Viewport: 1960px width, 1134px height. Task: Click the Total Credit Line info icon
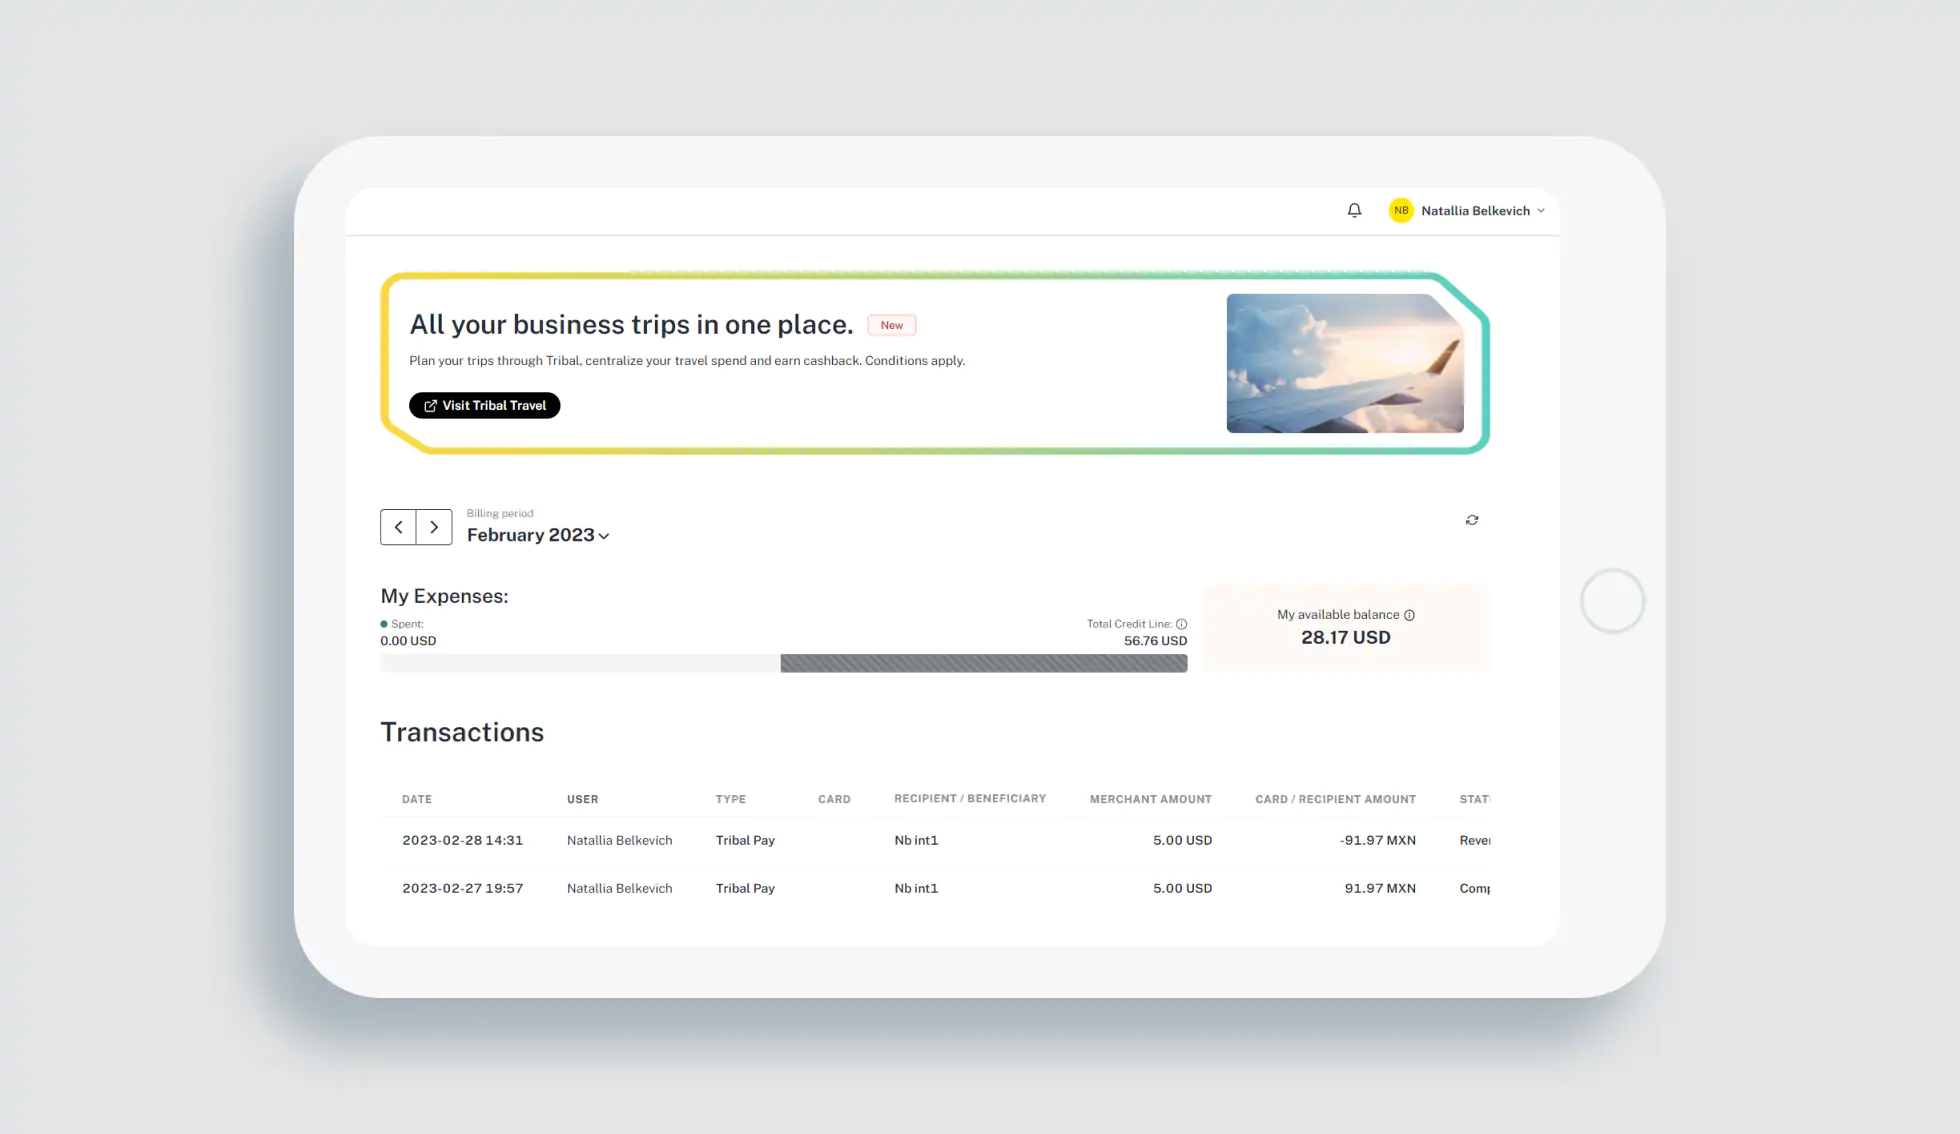1181,624
